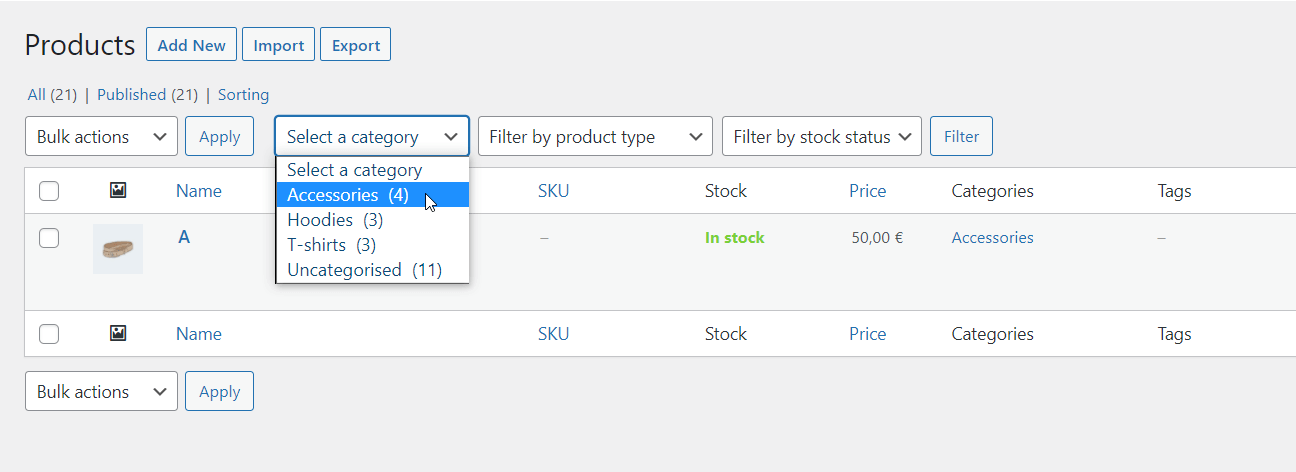The image size is (1296, 472).
Task: Click the image column icon in table footer
Action: point(118,333)
